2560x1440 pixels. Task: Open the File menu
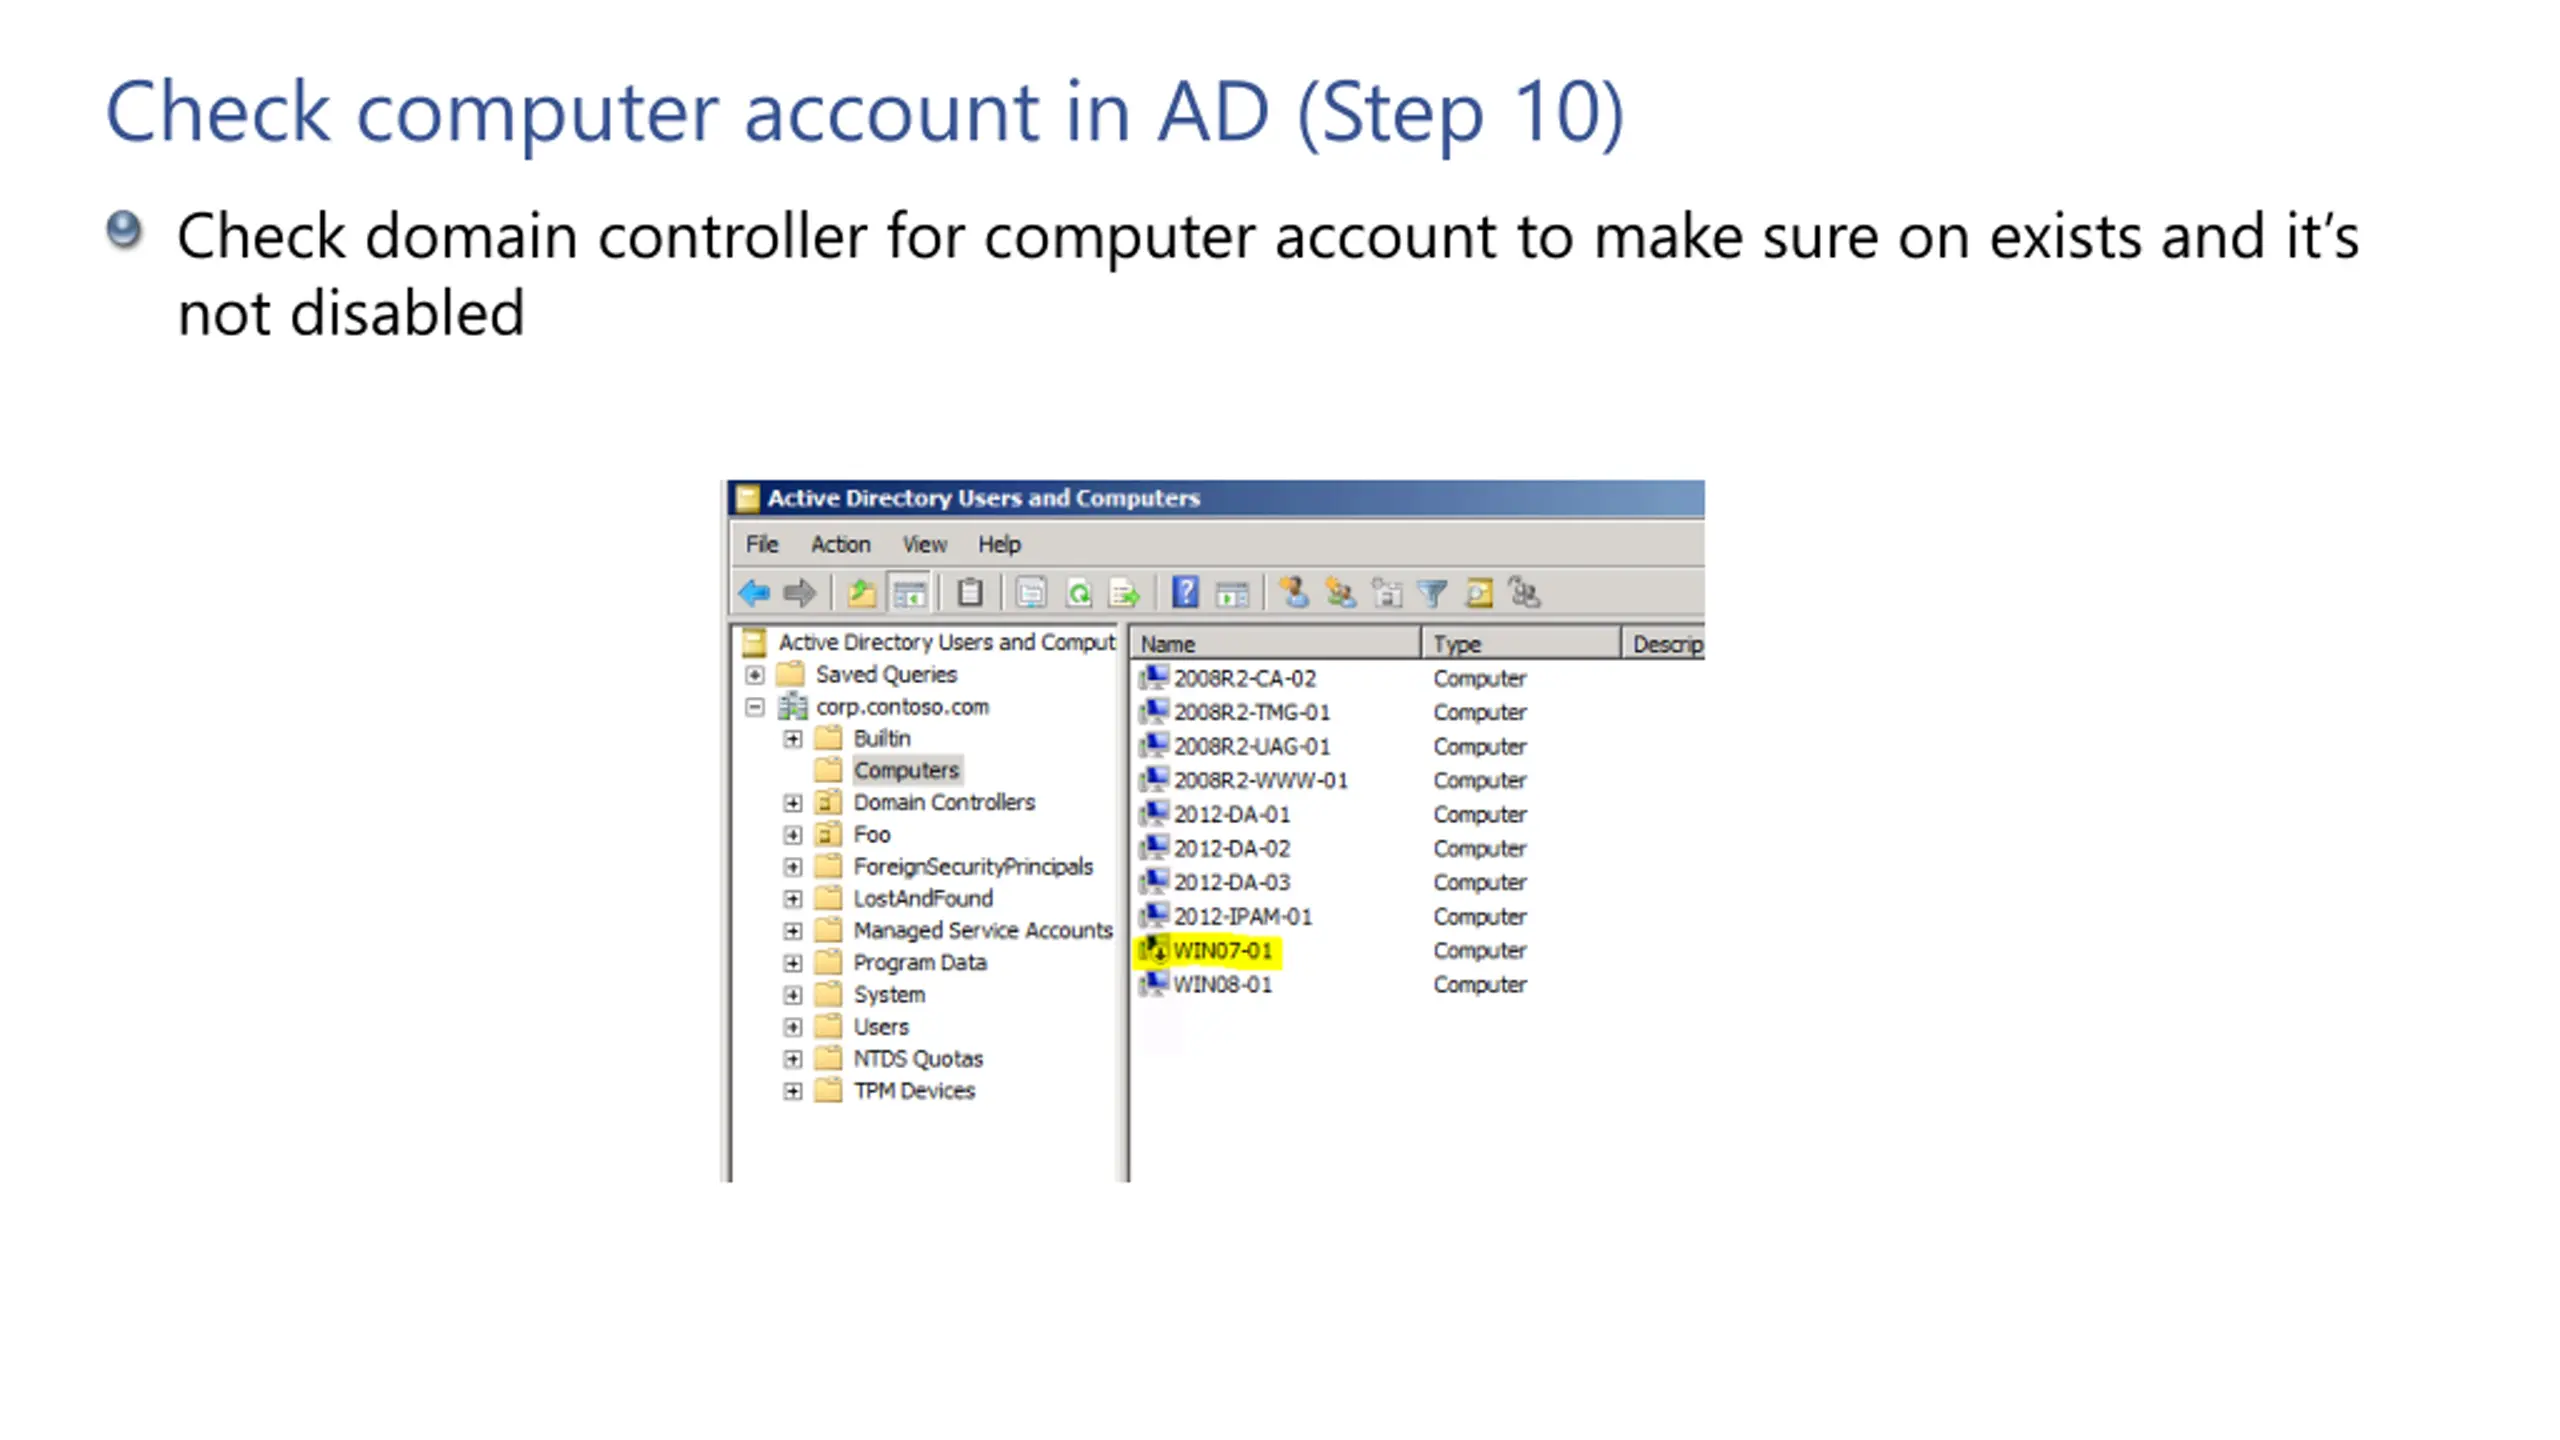pos(762,544)
